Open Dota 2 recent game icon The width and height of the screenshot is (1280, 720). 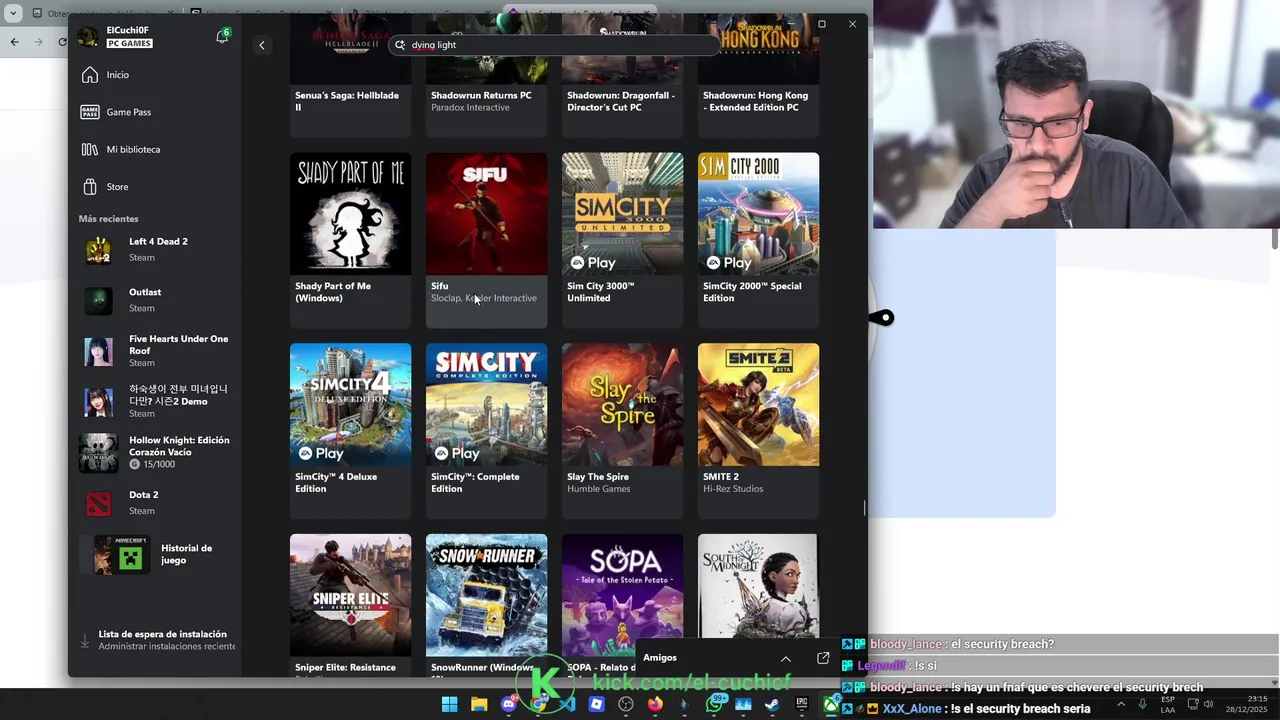click(x=98, y=503)
